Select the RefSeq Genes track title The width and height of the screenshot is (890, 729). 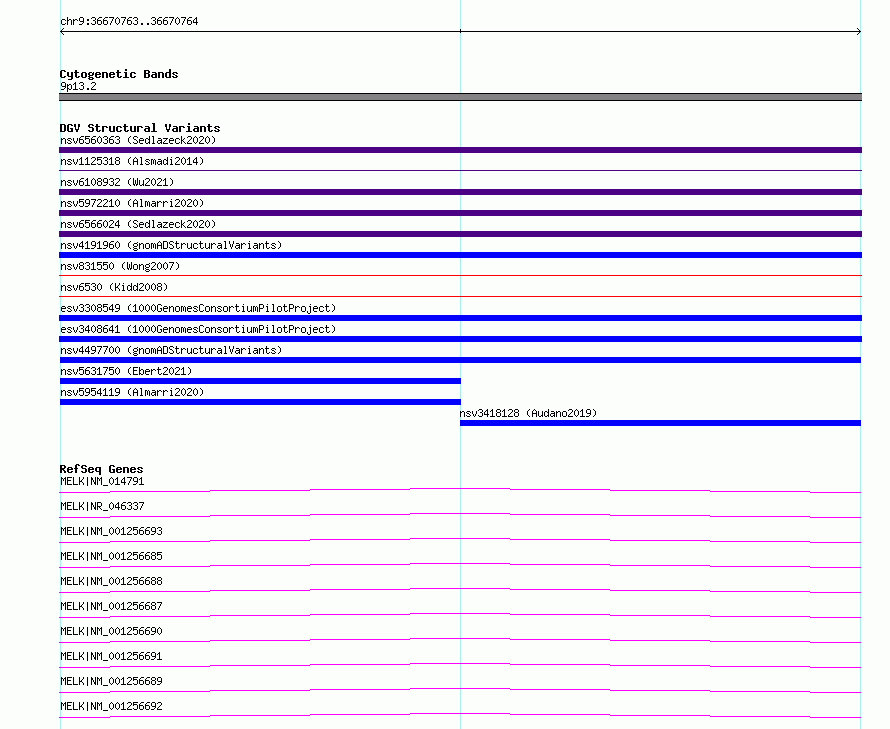click(101, 469)
